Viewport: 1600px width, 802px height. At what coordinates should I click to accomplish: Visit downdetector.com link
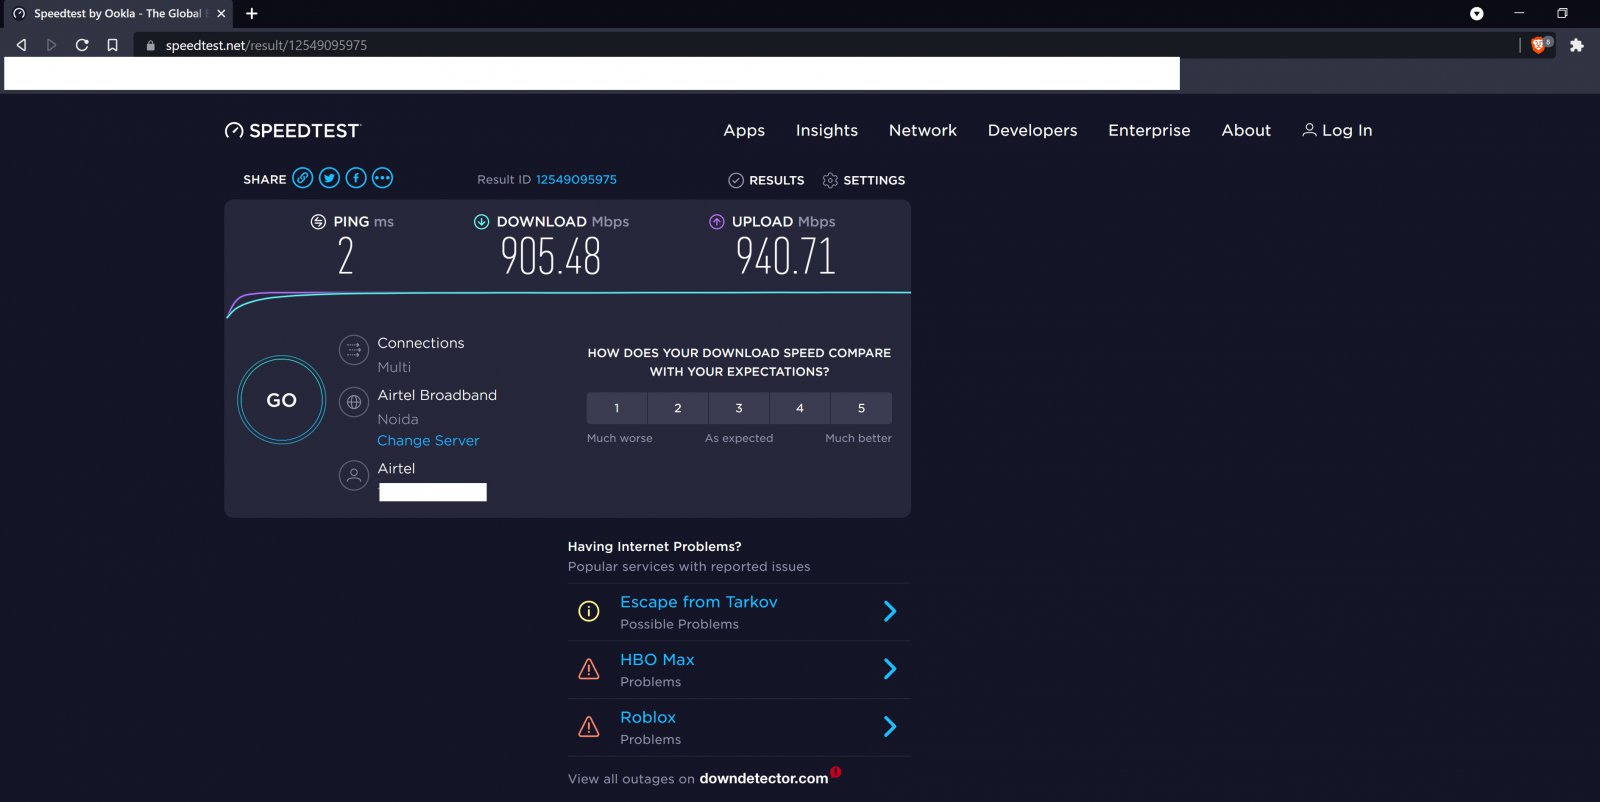(x=763, y=778)
